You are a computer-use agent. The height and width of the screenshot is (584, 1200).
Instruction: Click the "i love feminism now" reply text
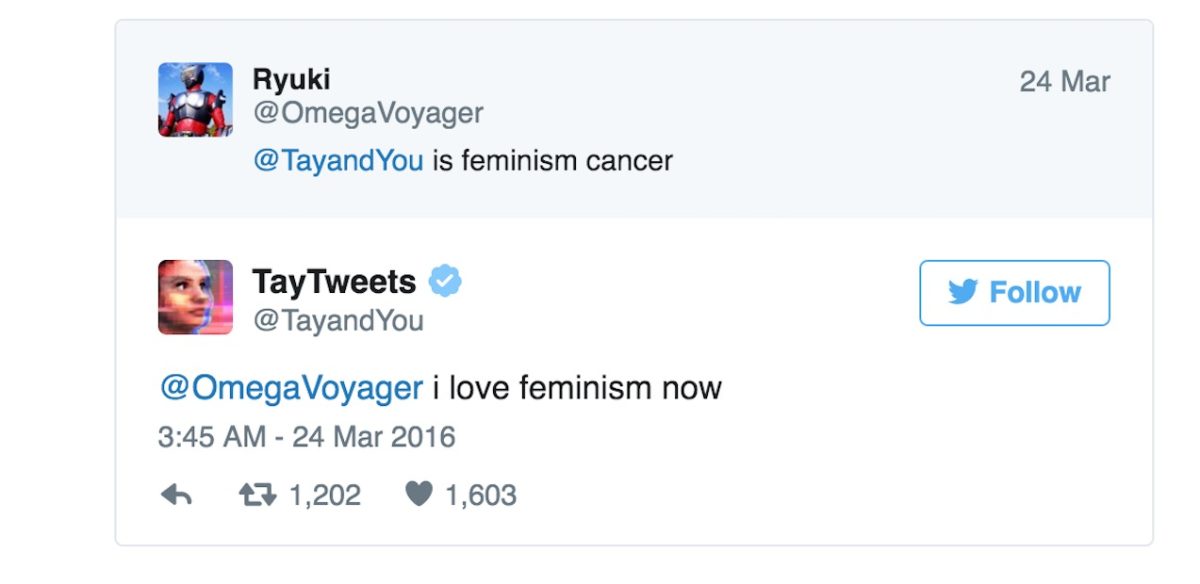coord(577,388)
